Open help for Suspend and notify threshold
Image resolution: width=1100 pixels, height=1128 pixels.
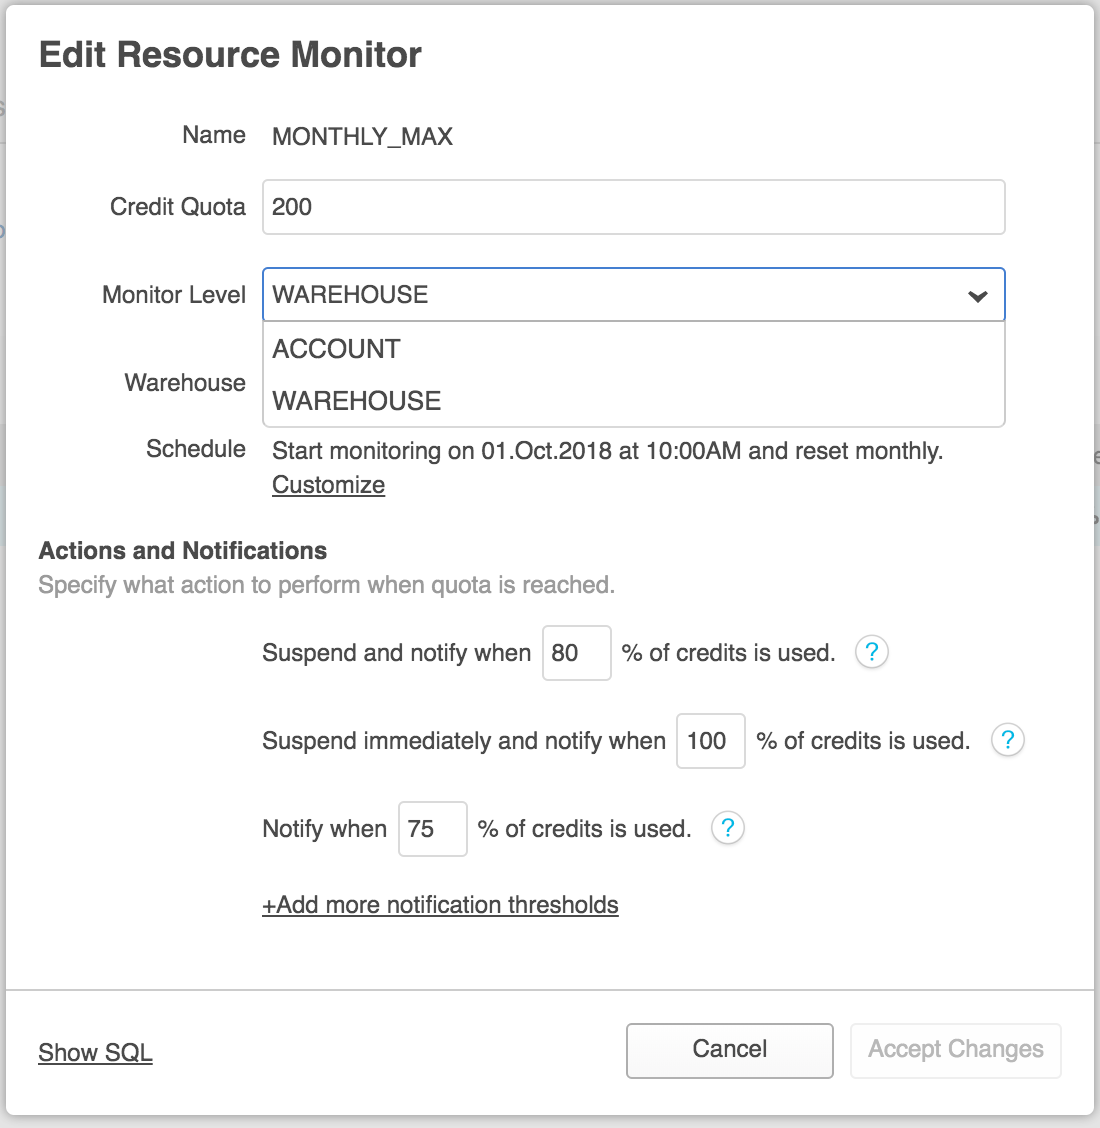click(x=871, y=652)
